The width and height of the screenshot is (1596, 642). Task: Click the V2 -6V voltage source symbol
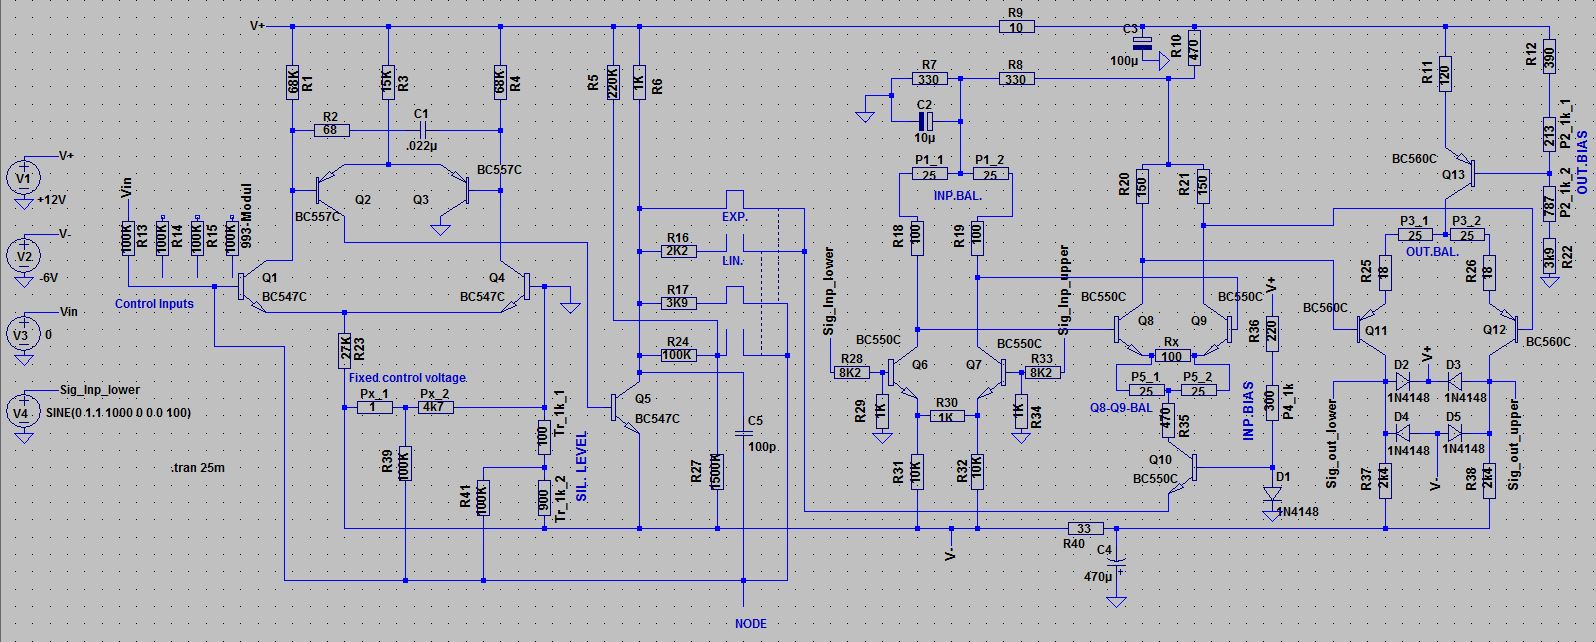tap(23, 256)
